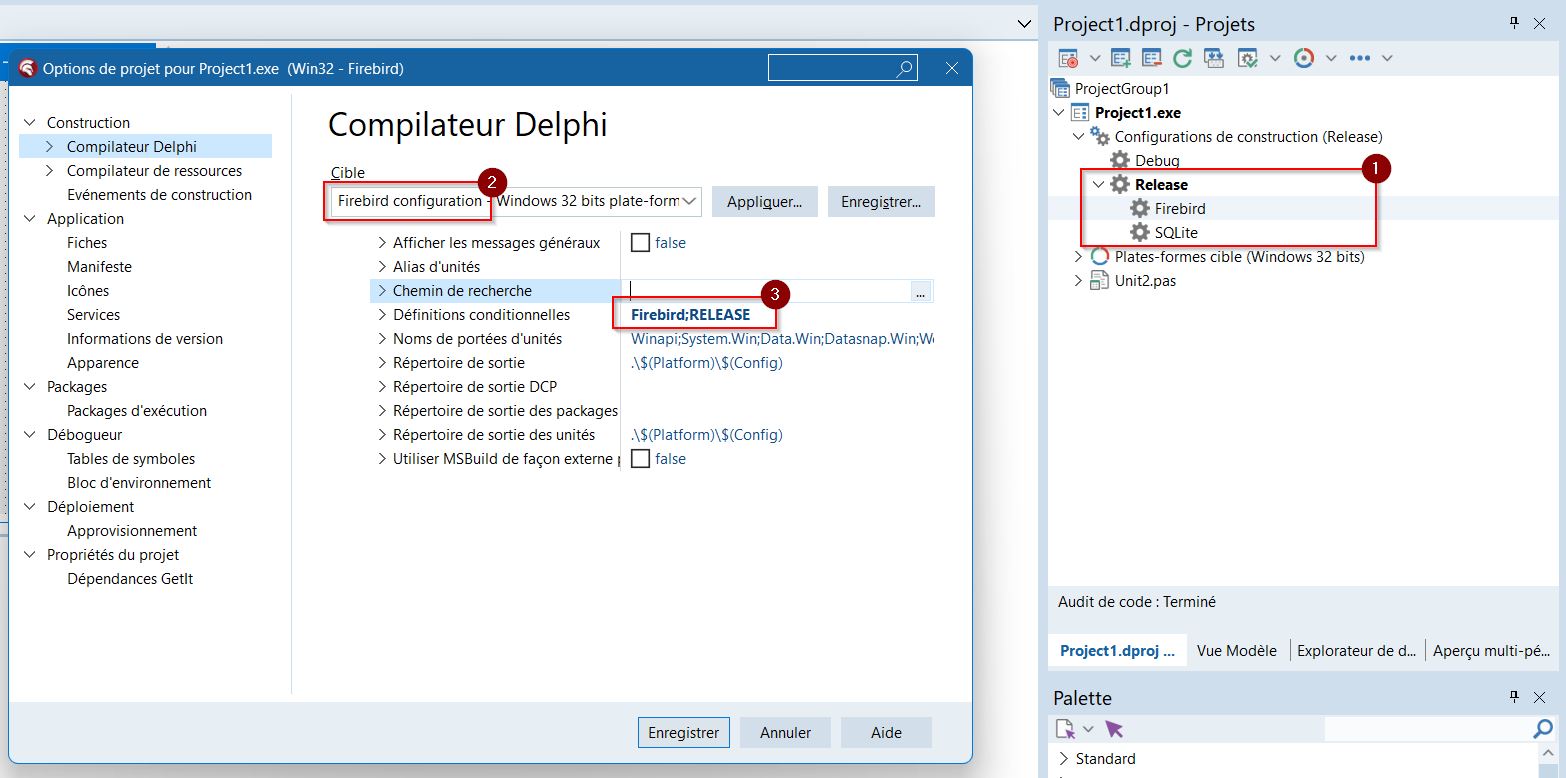Click the Appliquer... button

coord(765,201)
